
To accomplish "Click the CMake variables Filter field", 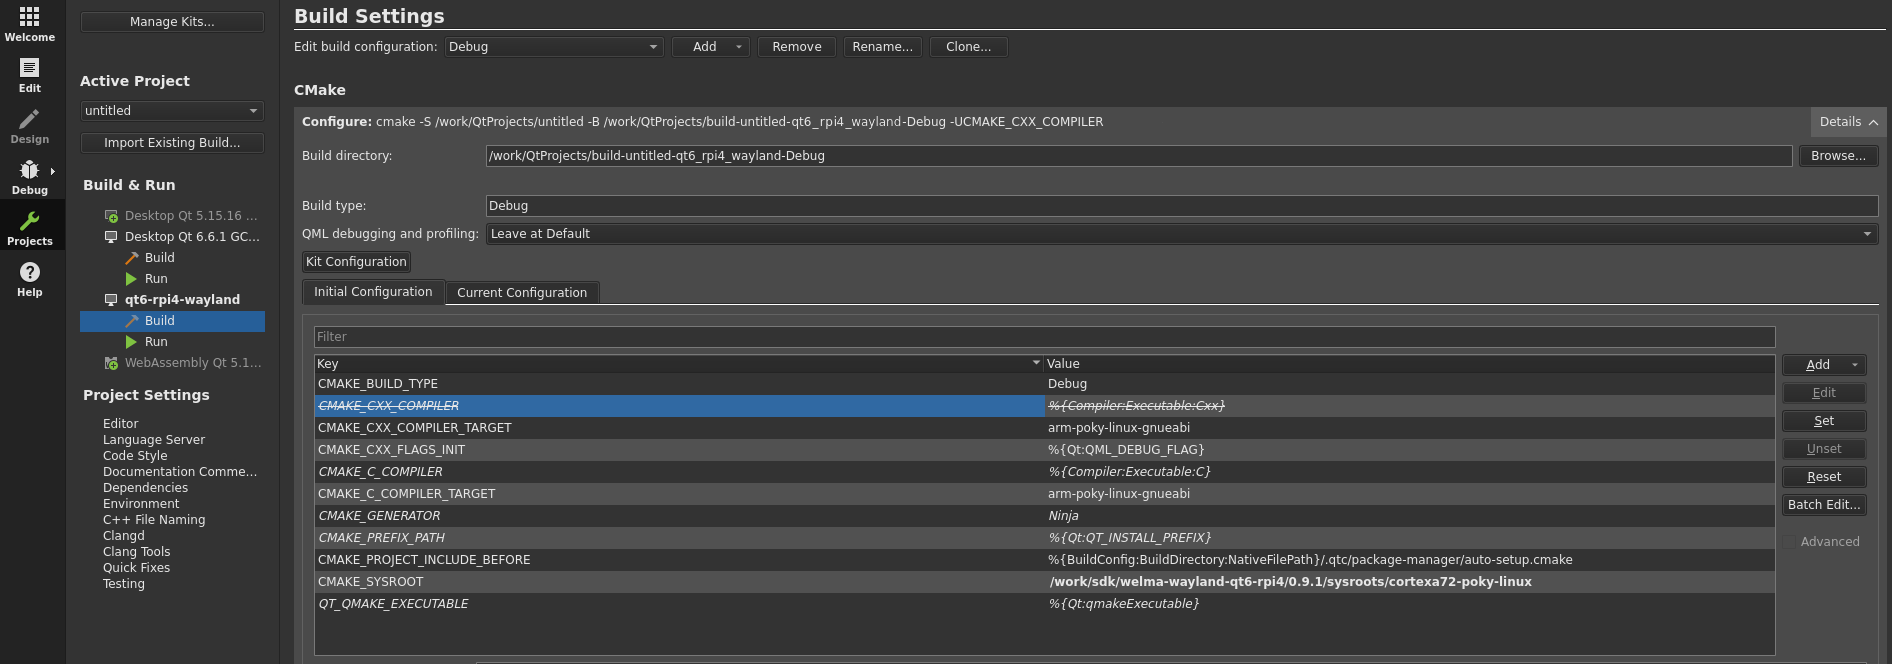I will click(1043, 337).
